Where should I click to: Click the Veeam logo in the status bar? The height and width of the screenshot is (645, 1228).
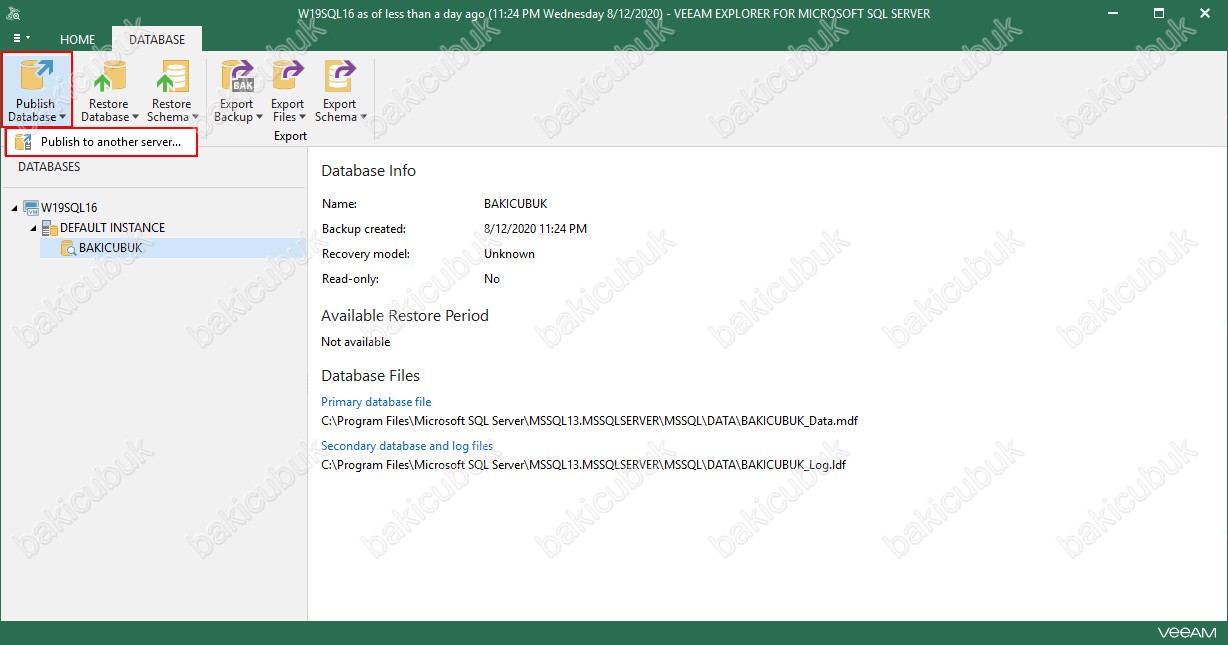tap(1187, 633)
